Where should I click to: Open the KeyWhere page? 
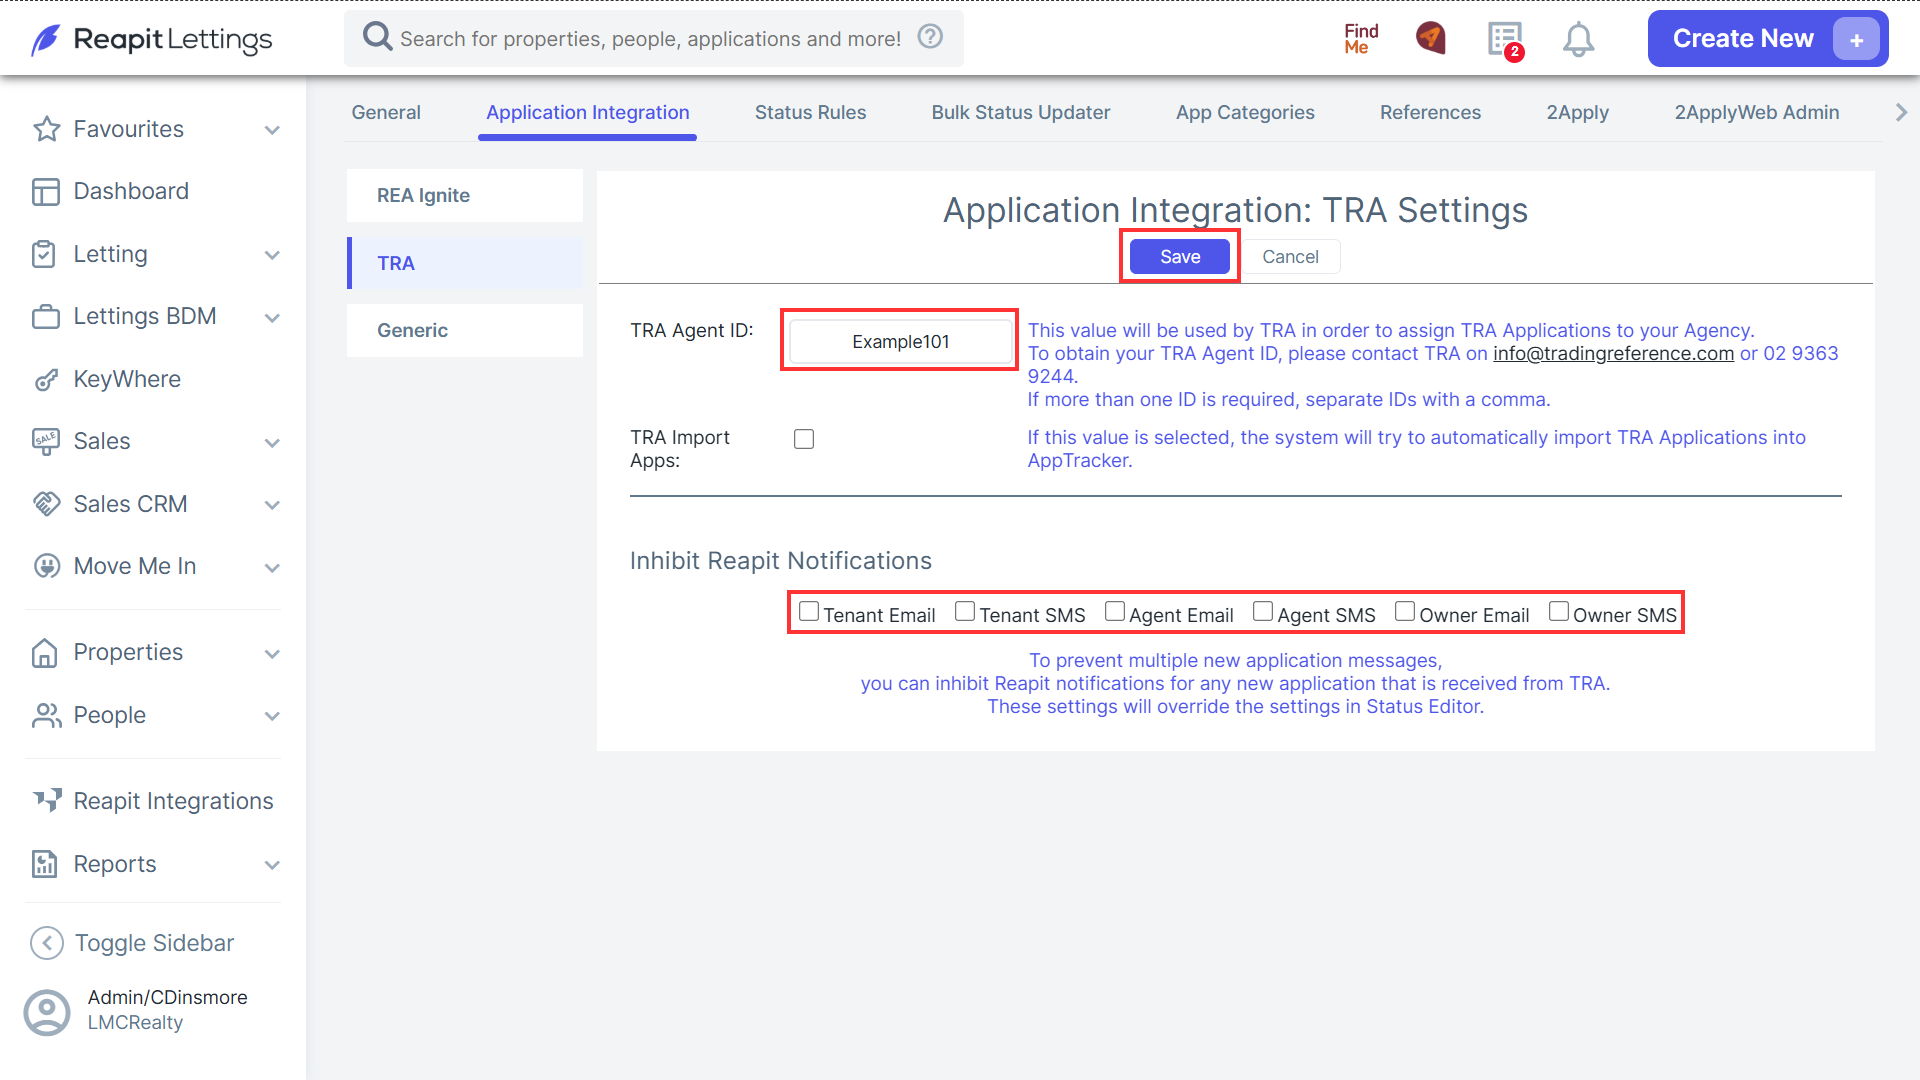click(x=127, y=380)
